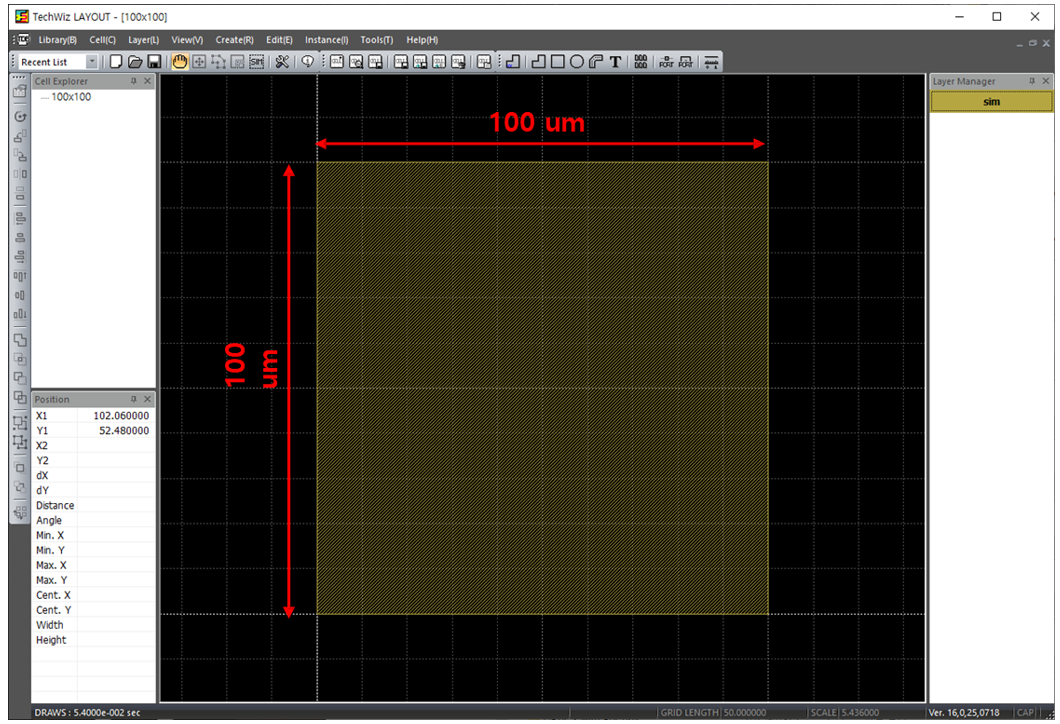Open the Tools menu
Image resolution: width=1060 pixels, height=724 pixels.
[376, 40]
